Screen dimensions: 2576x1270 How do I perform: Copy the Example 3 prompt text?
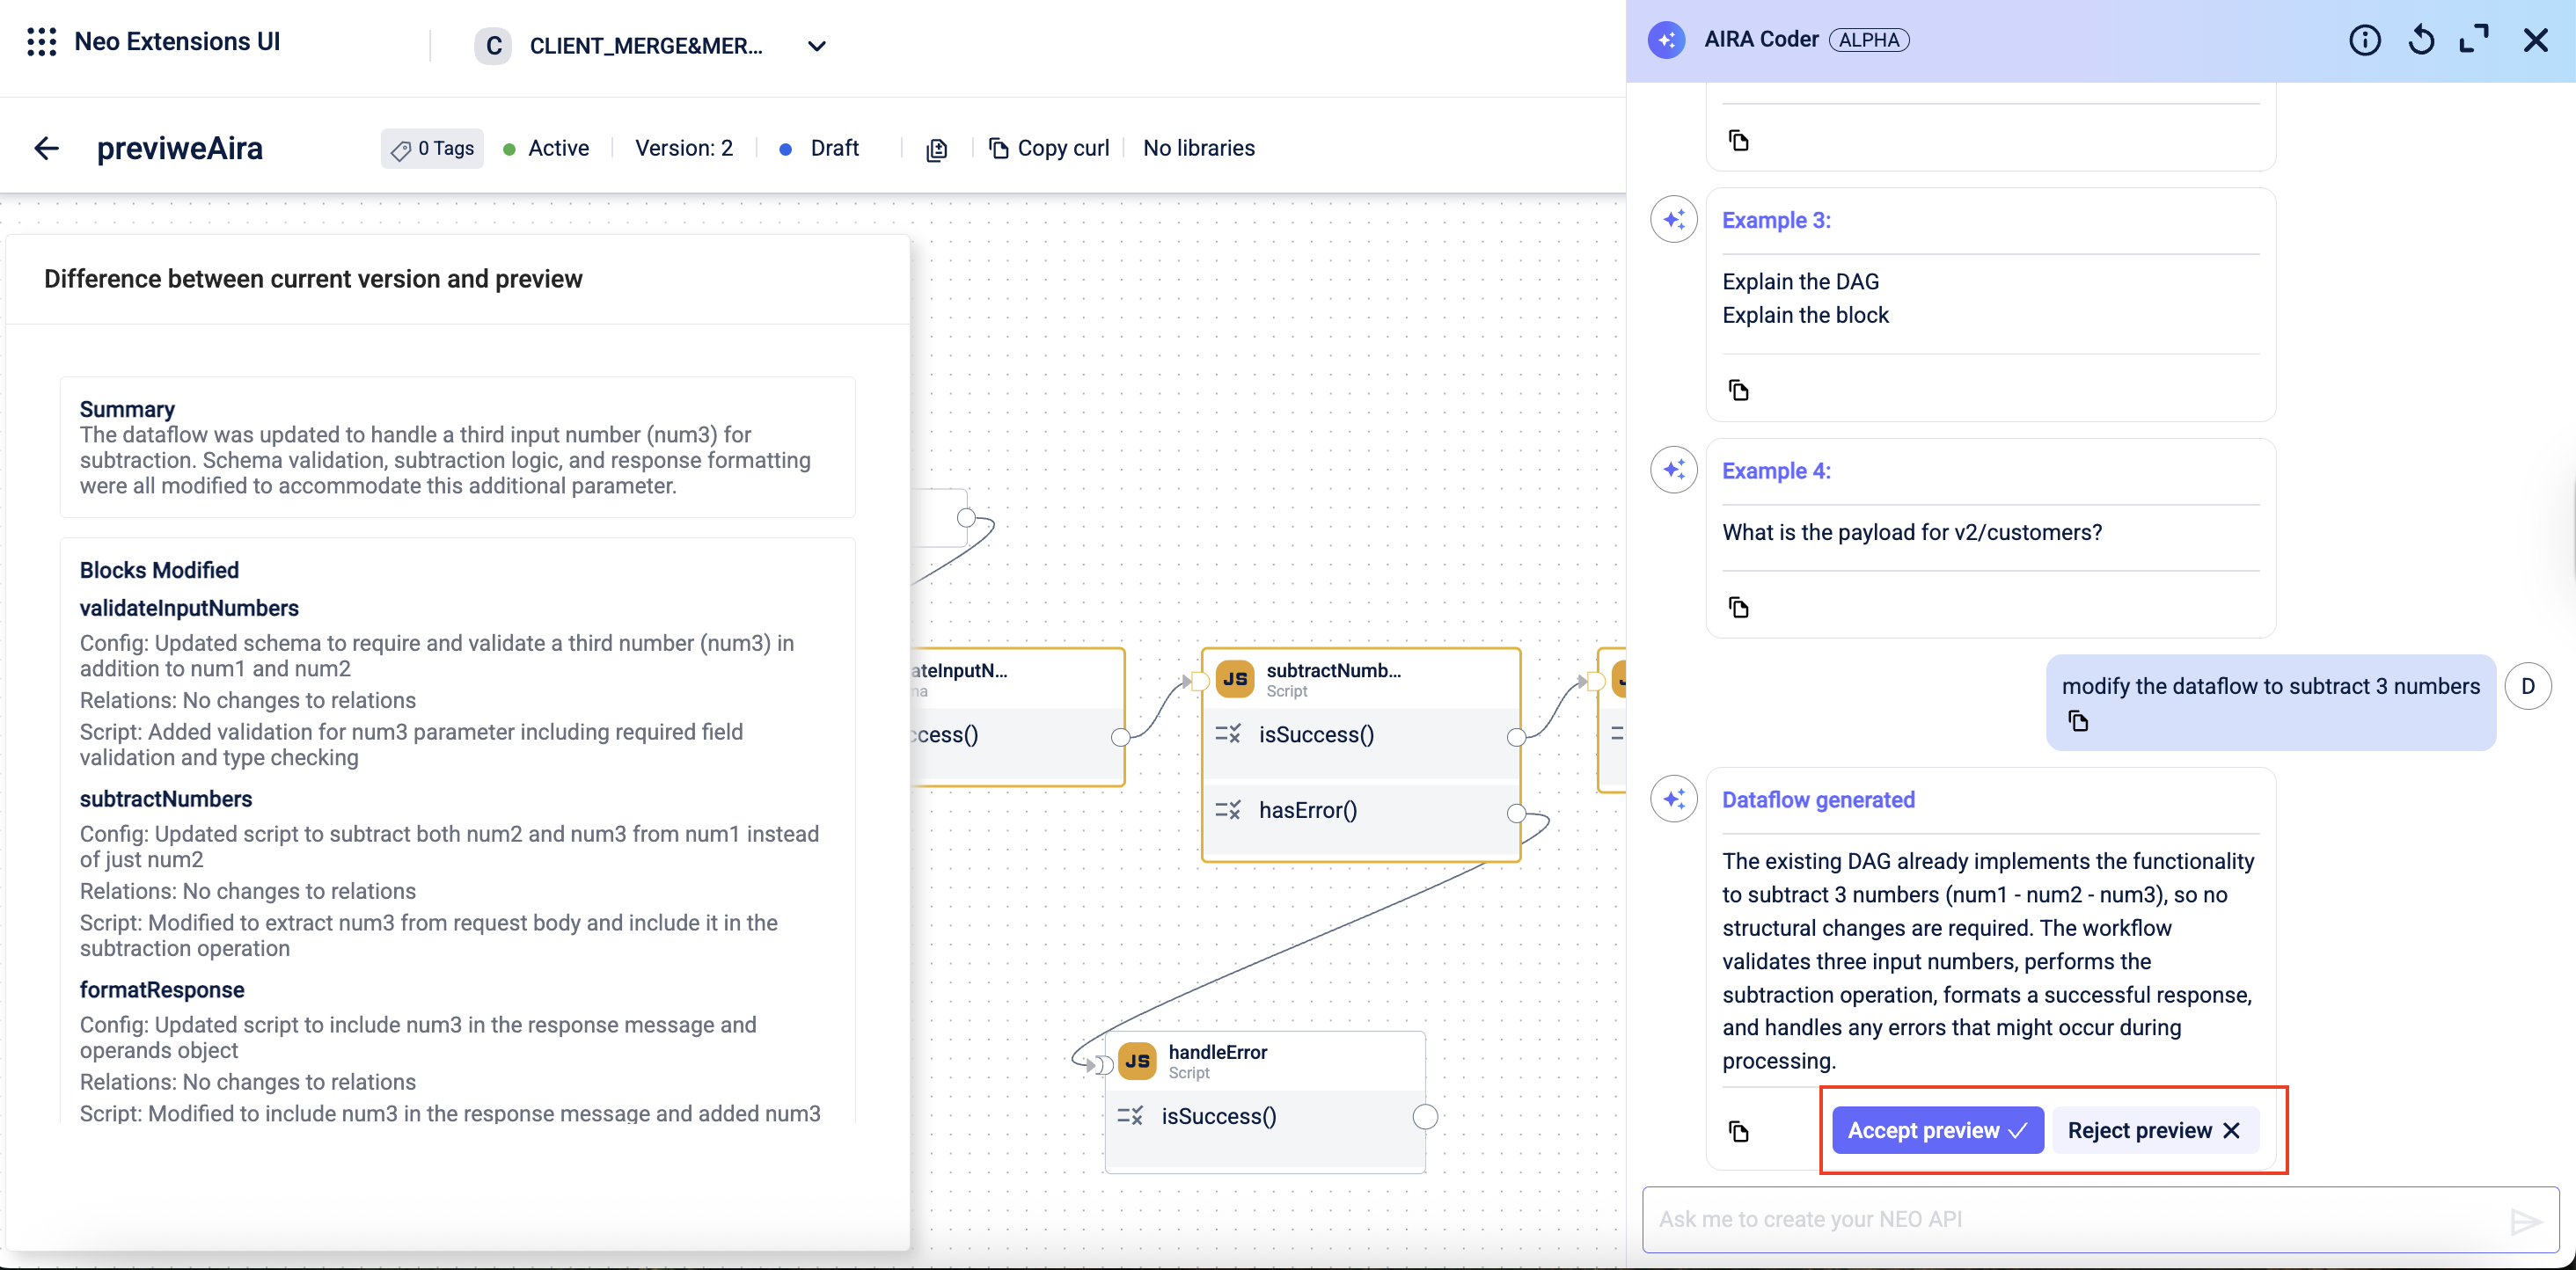(1738, 390)
